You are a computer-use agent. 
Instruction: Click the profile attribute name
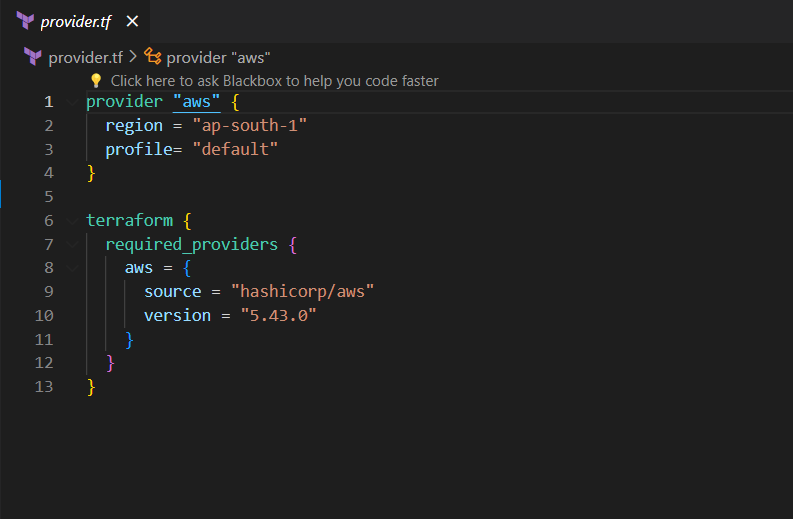pyautogui.click(x=139, y=149)
